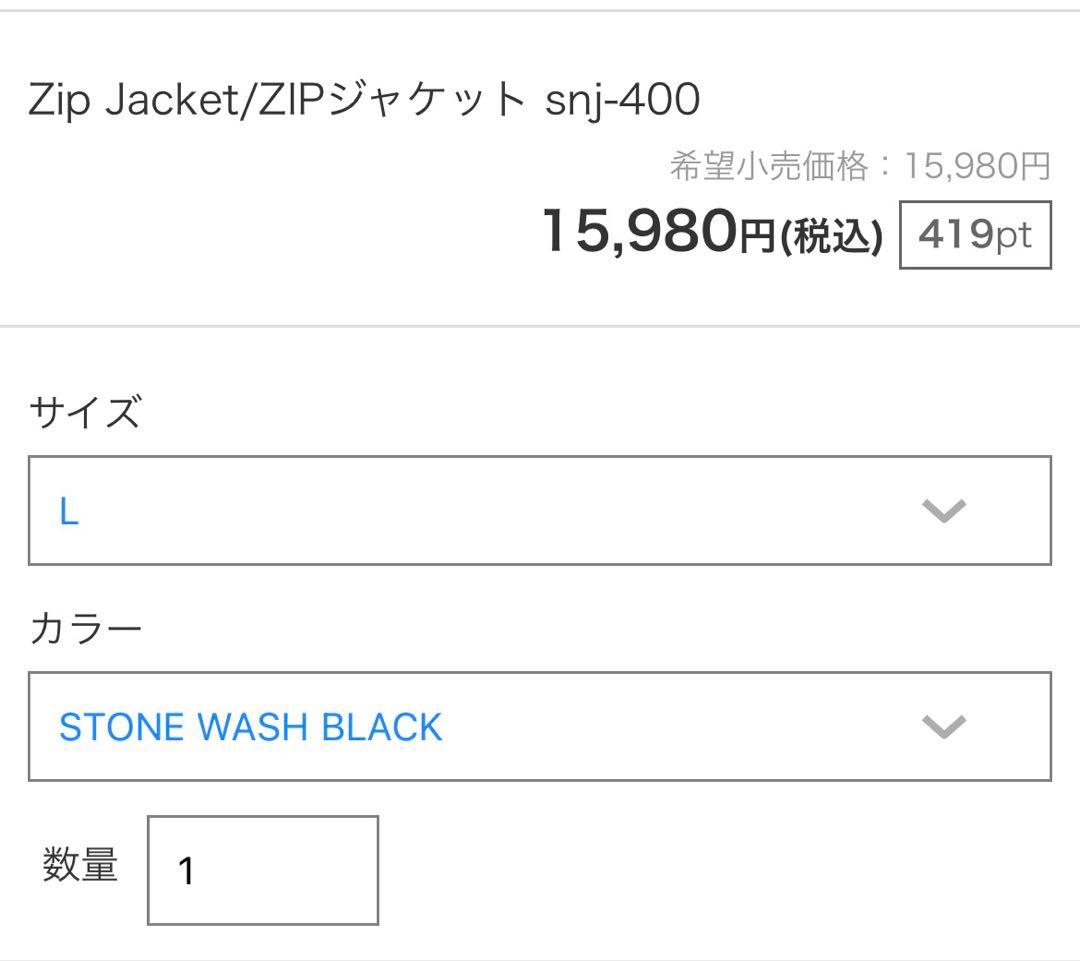Click inside the color selection field
This screenshot has width=1080, height=961.
point(600,726)
